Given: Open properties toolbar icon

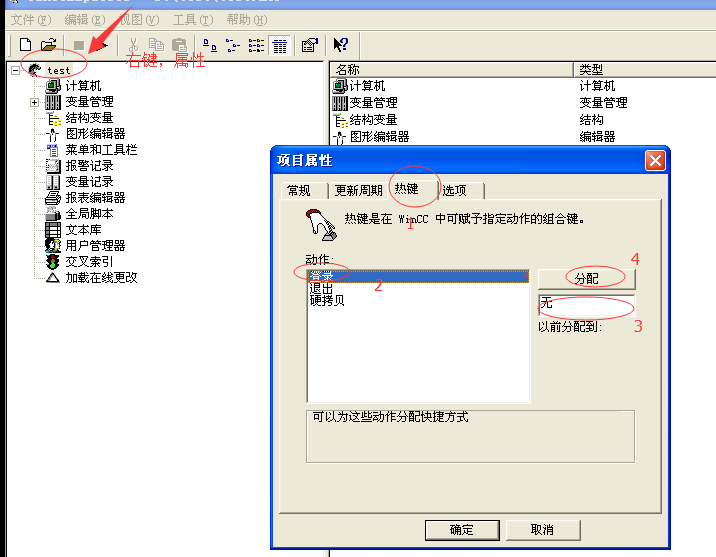Looking at the screenshot, I should (310, 45).
